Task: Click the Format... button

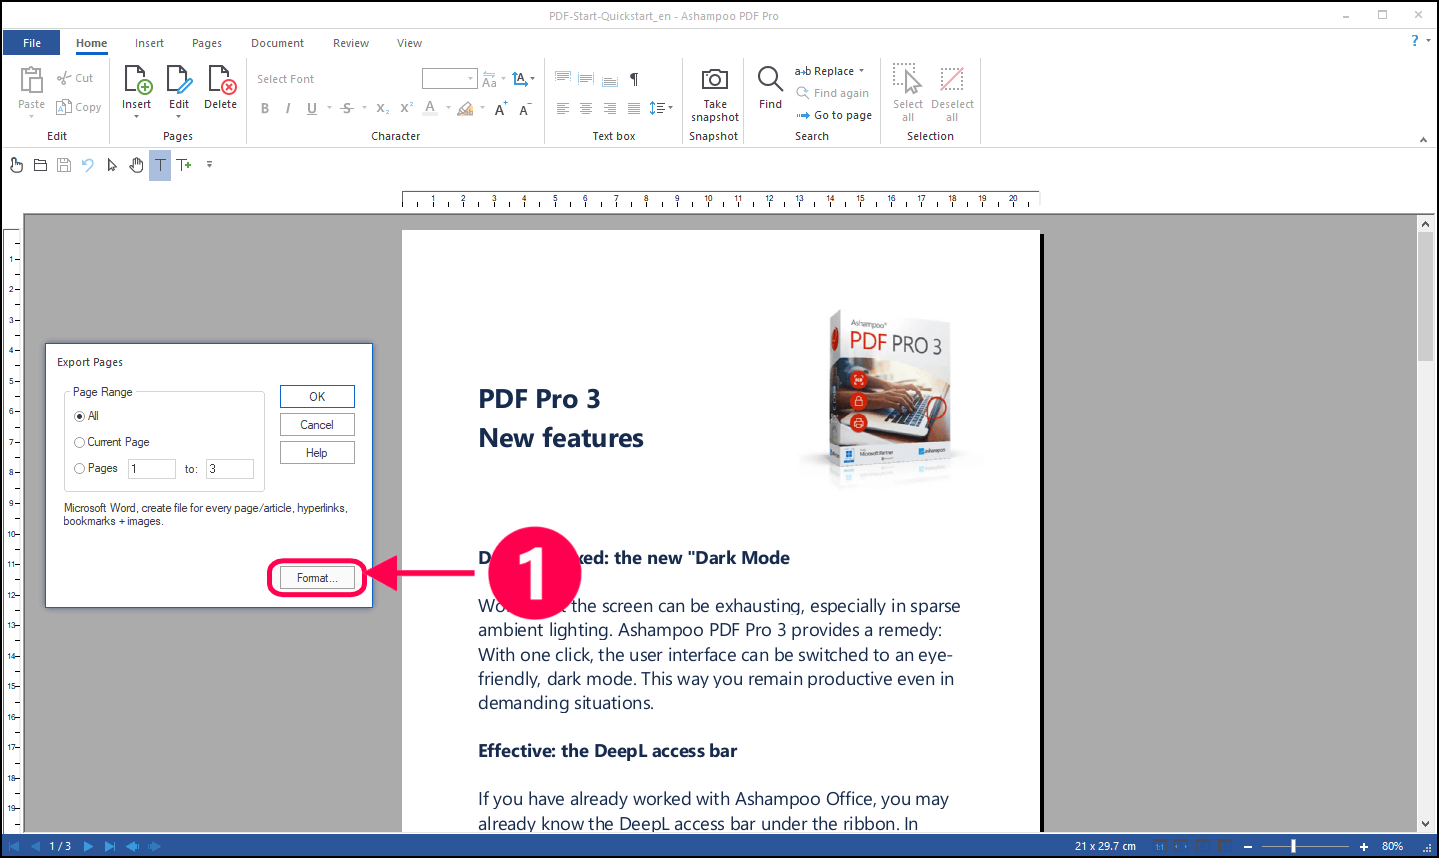Action: tap(317, 578)
